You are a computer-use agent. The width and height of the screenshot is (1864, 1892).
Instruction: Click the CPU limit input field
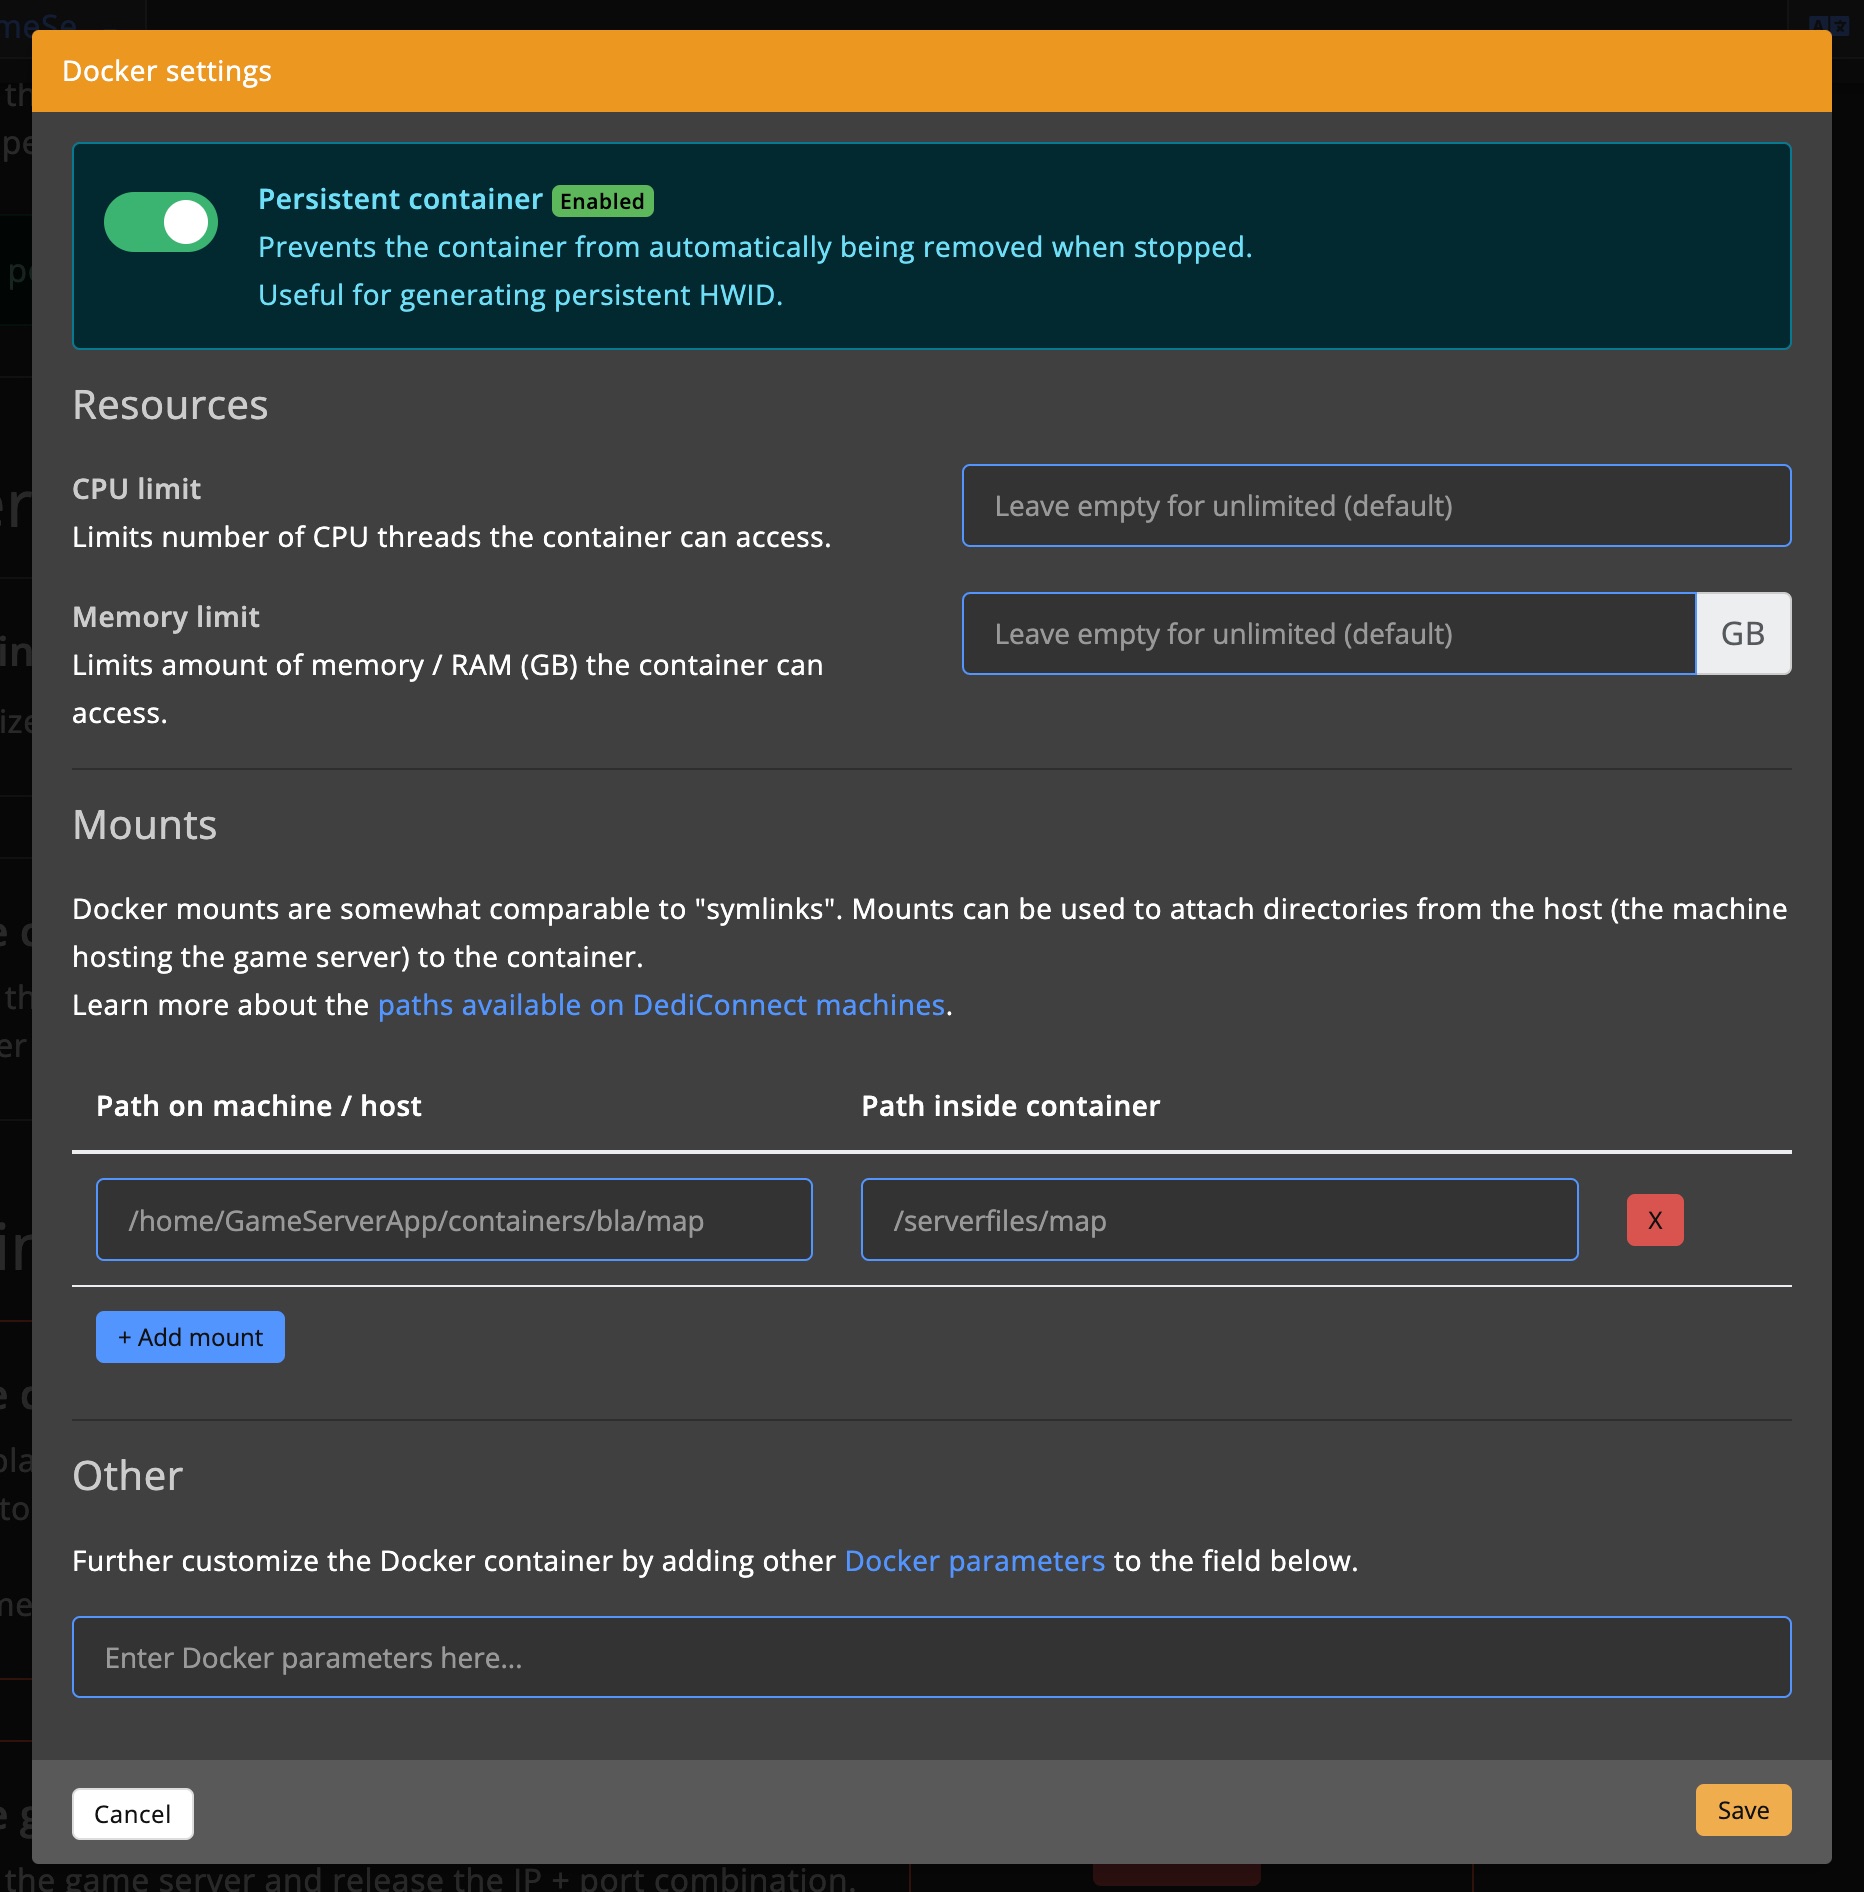1376,505
